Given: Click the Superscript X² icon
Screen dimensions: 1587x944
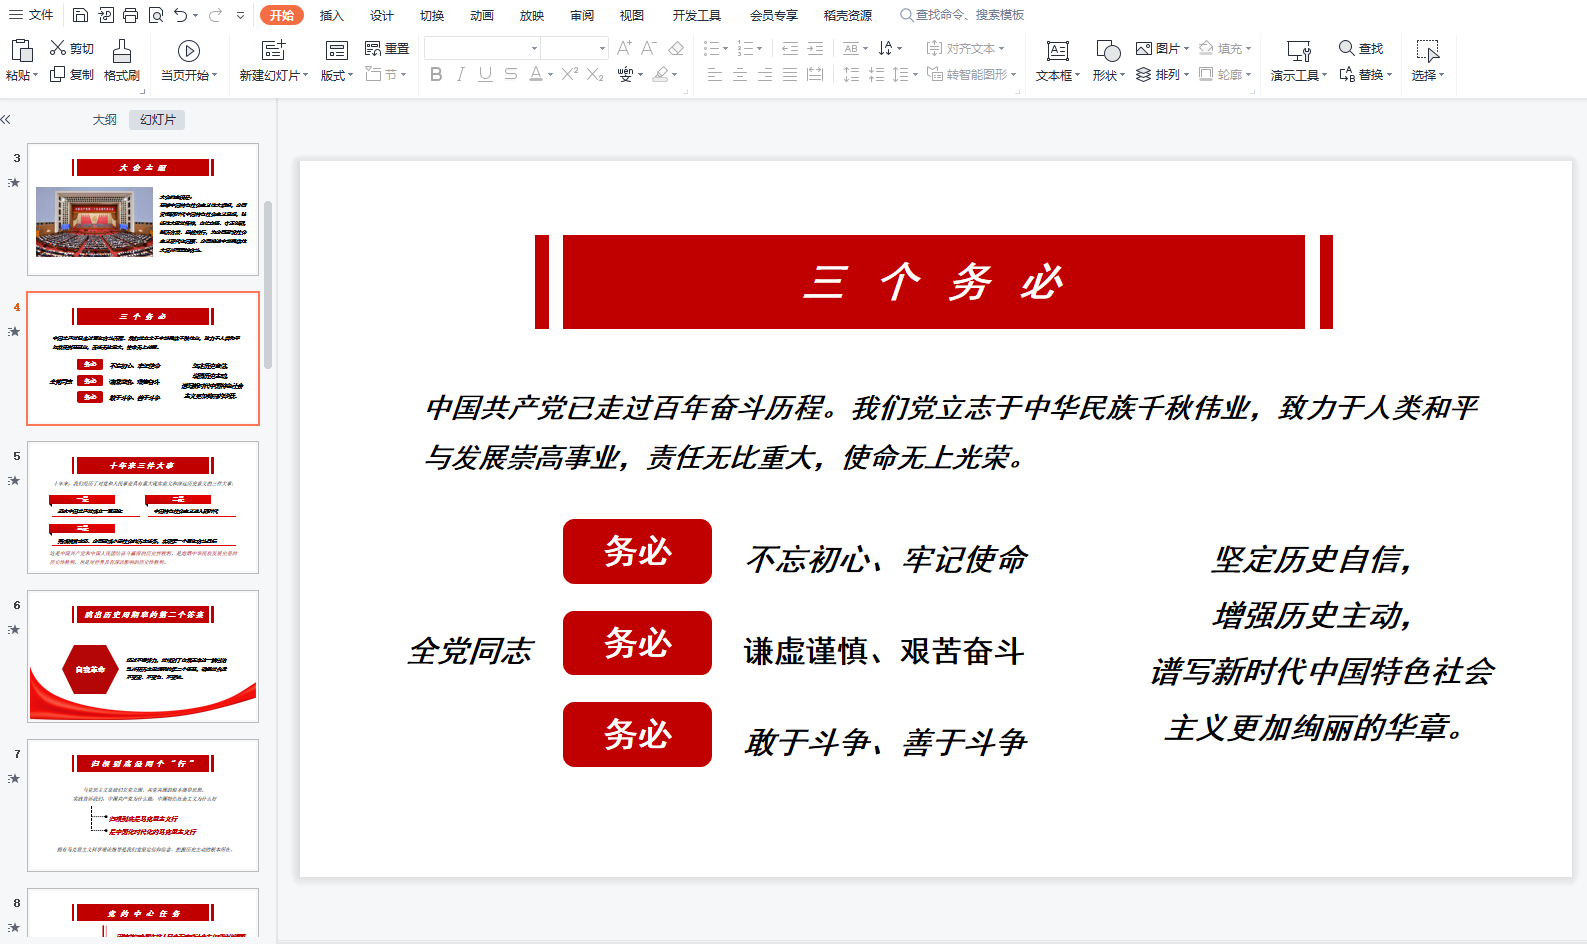Looking at the screenshot, I should click(x=570, y=74).
